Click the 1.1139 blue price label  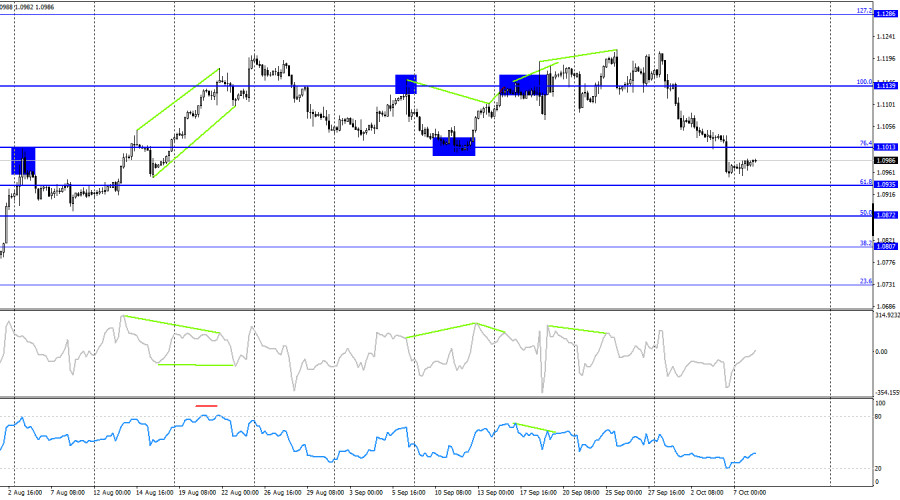pos(885,86)
